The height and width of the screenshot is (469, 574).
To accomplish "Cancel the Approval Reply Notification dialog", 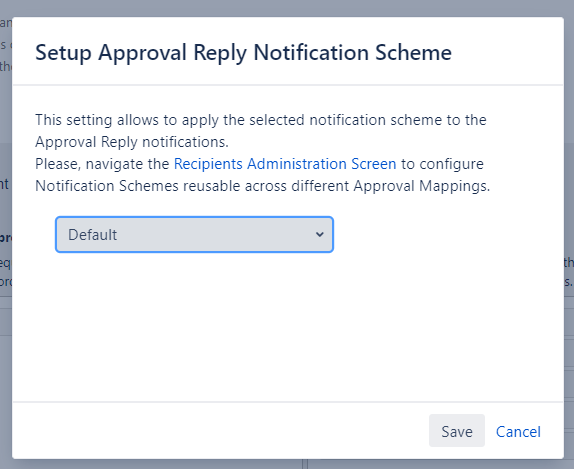I will tap(518, 432).
